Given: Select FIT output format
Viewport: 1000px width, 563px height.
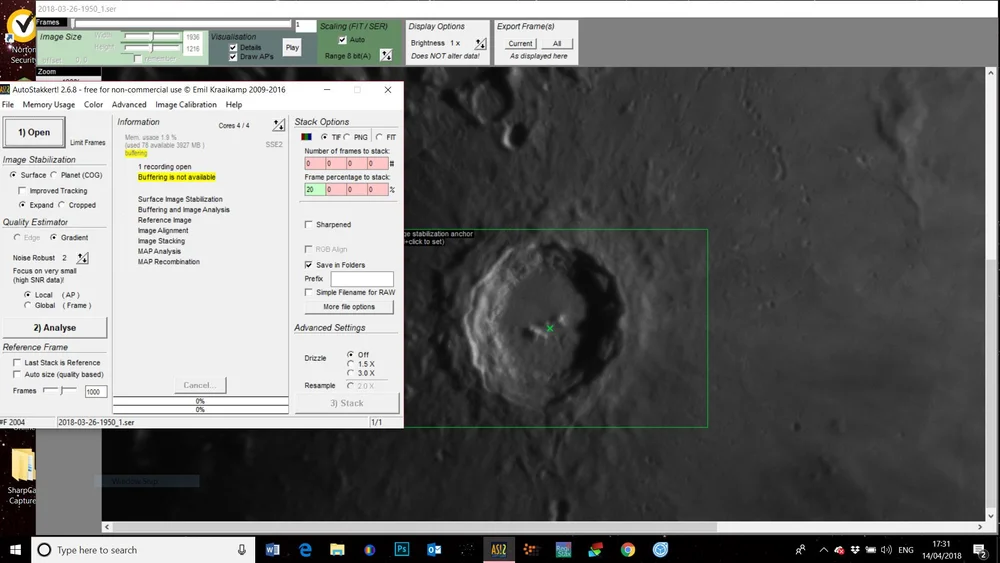Looking at the screenshot, I should coord(379,137).
